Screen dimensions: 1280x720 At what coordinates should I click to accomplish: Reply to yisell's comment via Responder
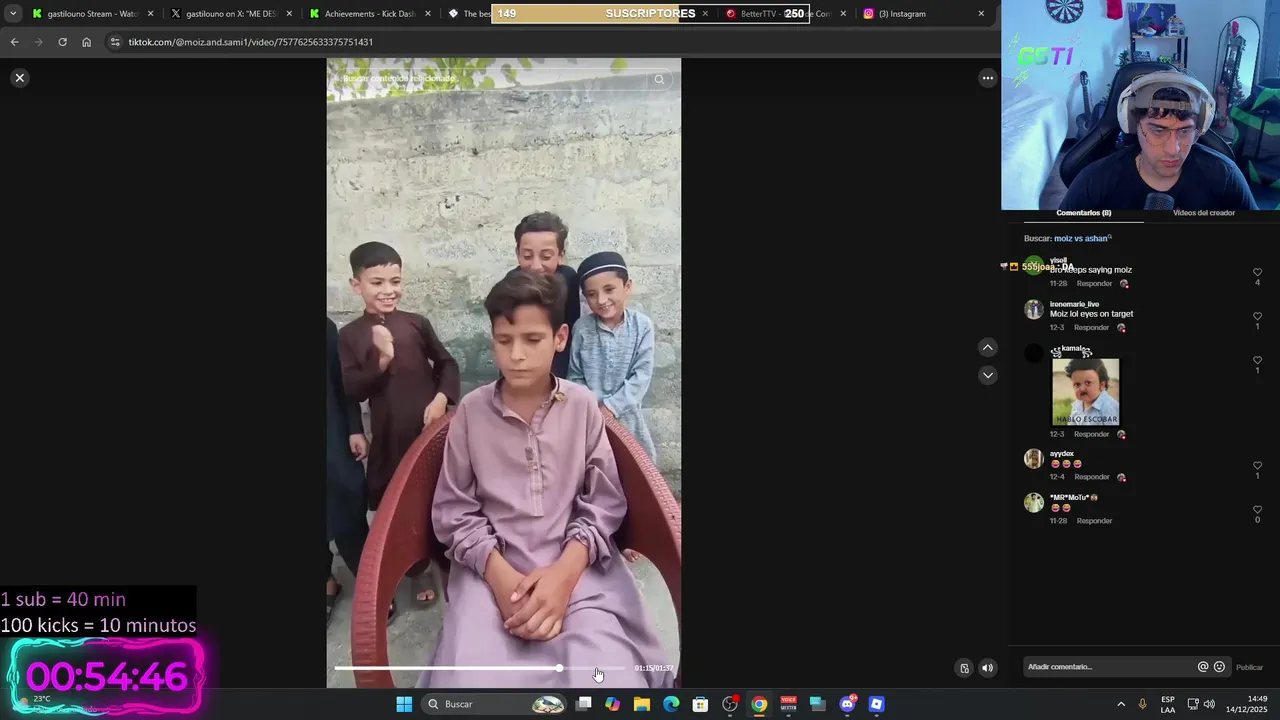(x=1094, y=284)
